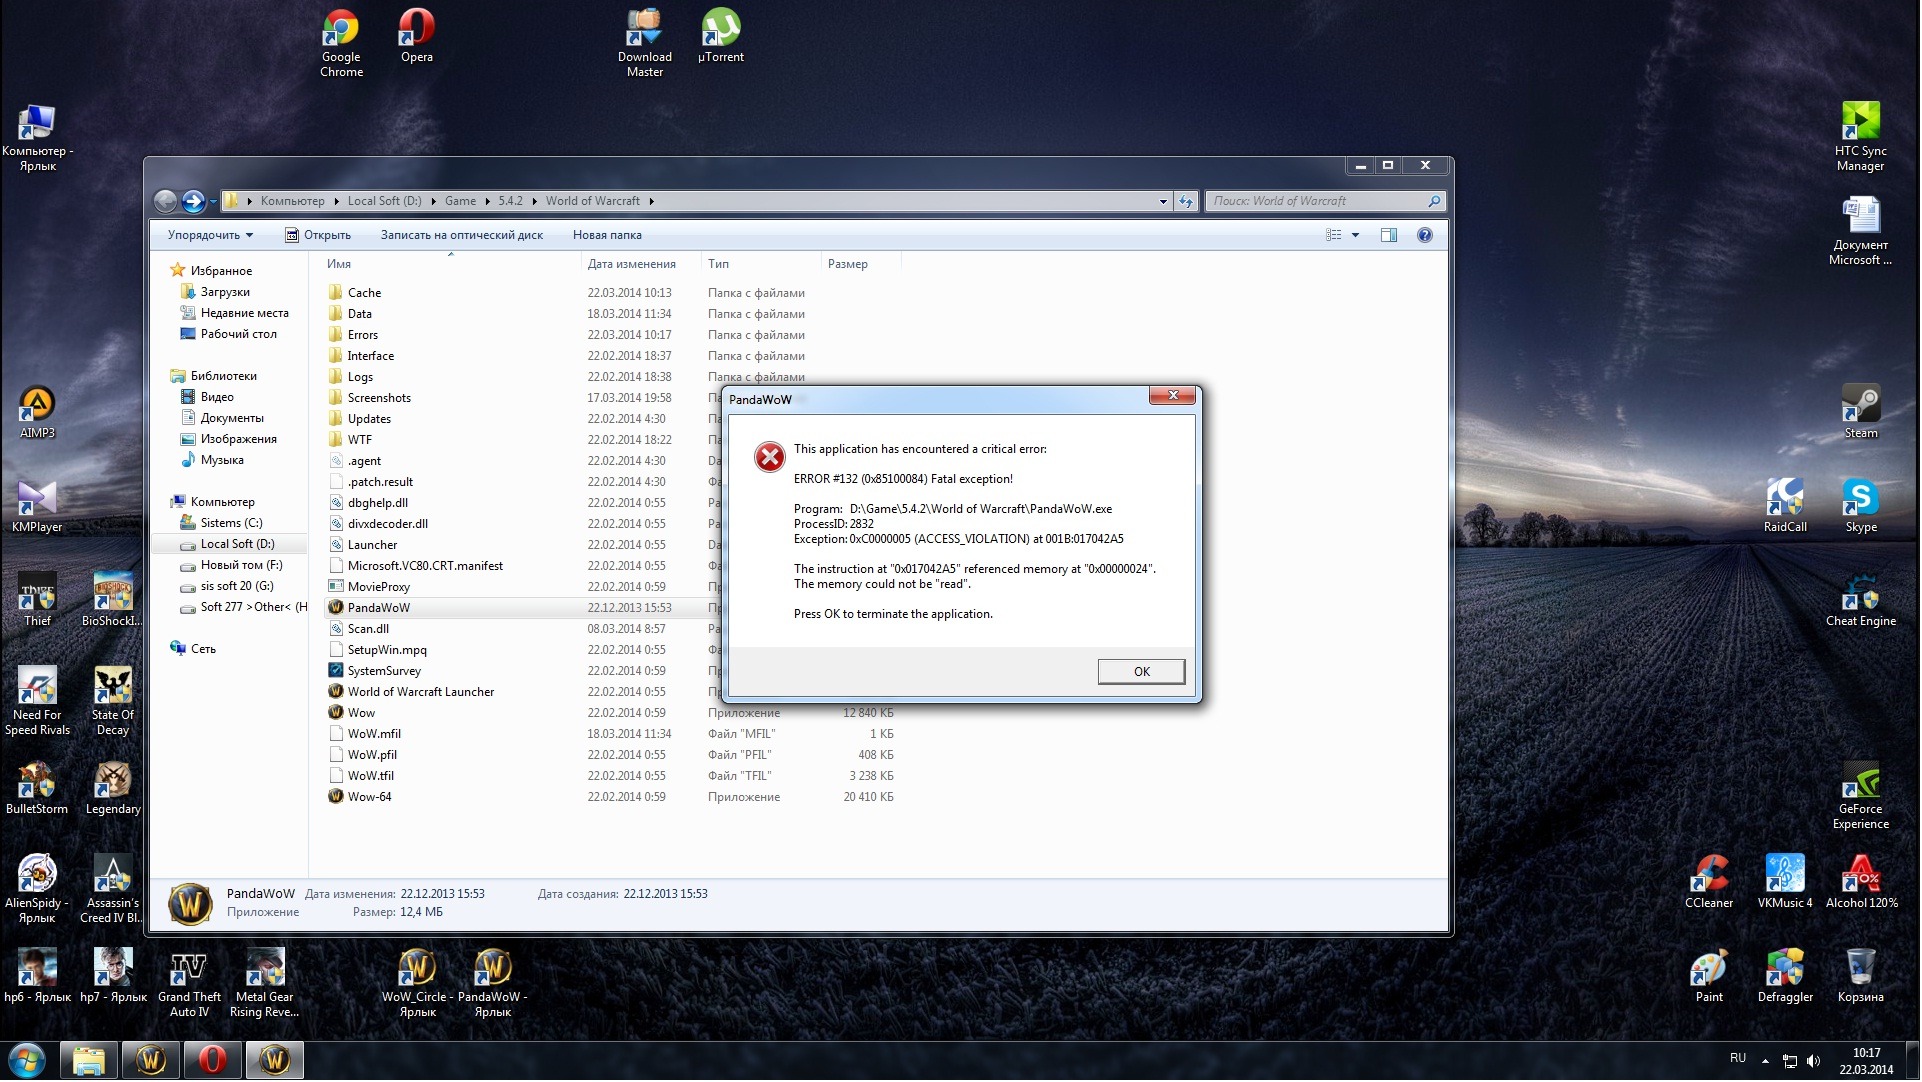
Task: Open Explorer from the taskbar
Action: click(x=89, y=1061)
